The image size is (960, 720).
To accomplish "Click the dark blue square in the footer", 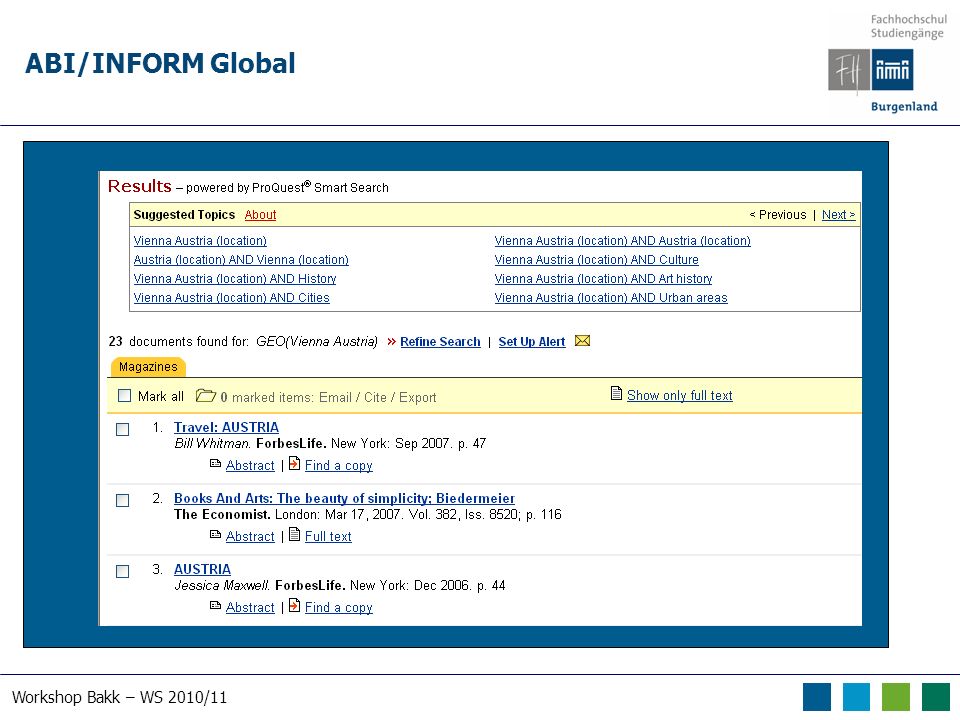I will pos(817,697).
